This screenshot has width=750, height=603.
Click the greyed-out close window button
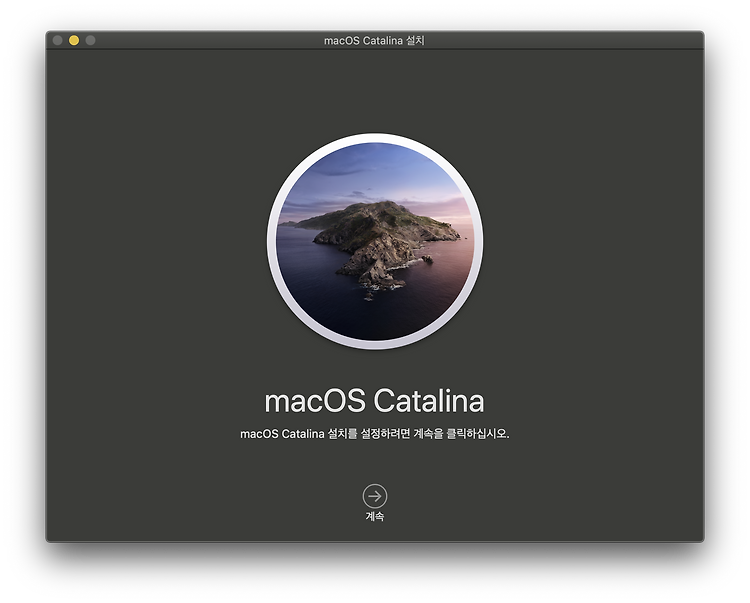(x=57, y=40)
